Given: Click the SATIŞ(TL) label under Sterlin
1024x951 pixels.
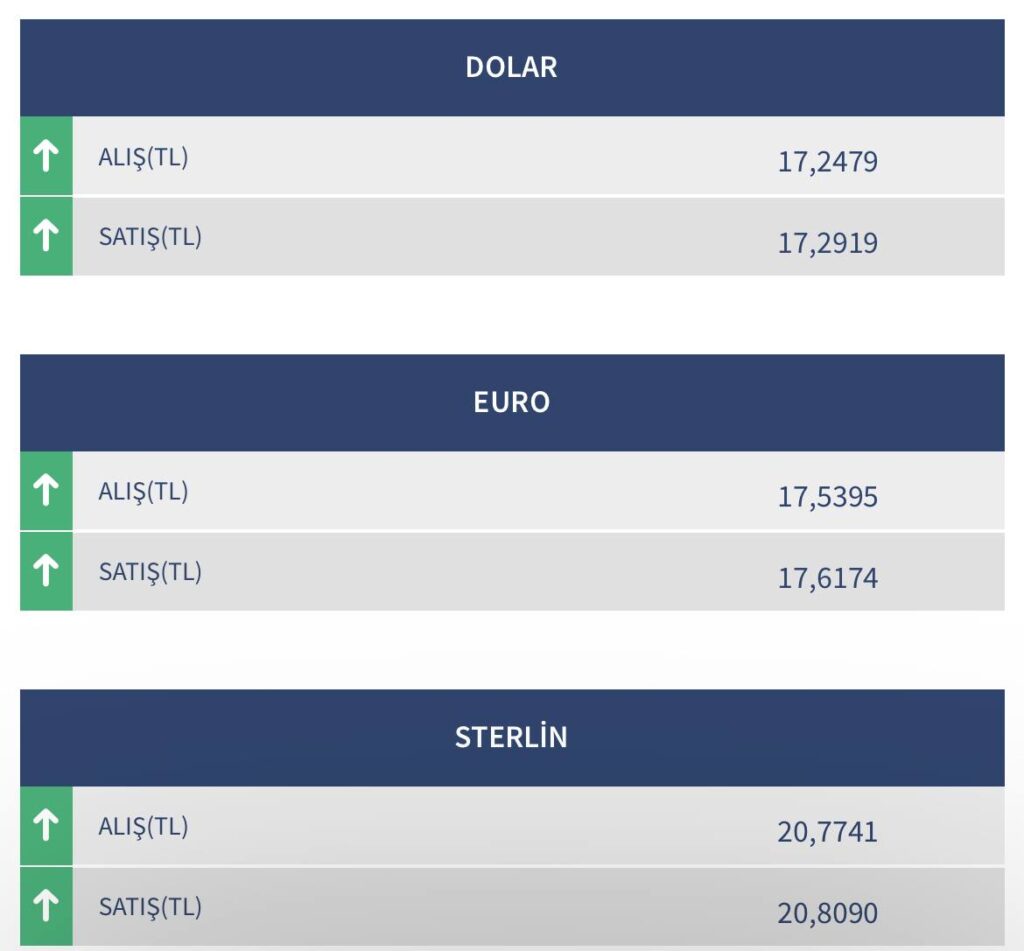Looking at the screenshot, I should tap(150, 907).
